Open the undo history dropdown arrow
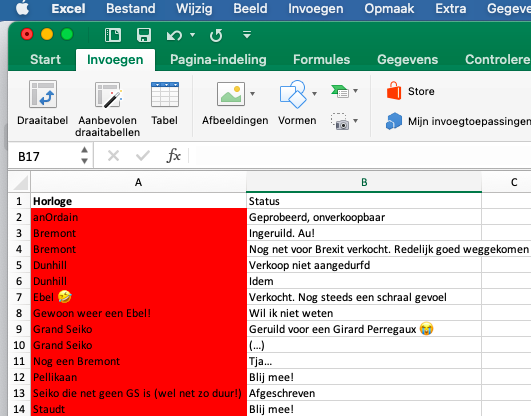The image size is (531, 416). point(192,35)
